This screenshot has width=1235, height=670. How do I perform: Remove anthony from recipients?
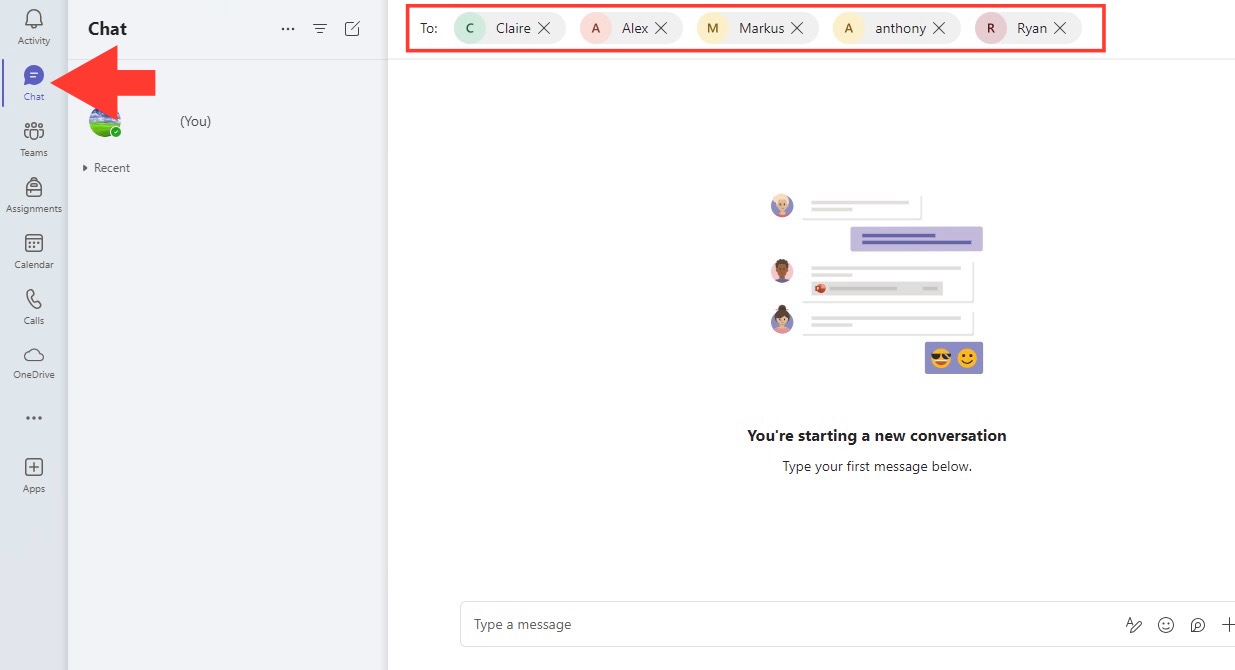pos(939,28)
